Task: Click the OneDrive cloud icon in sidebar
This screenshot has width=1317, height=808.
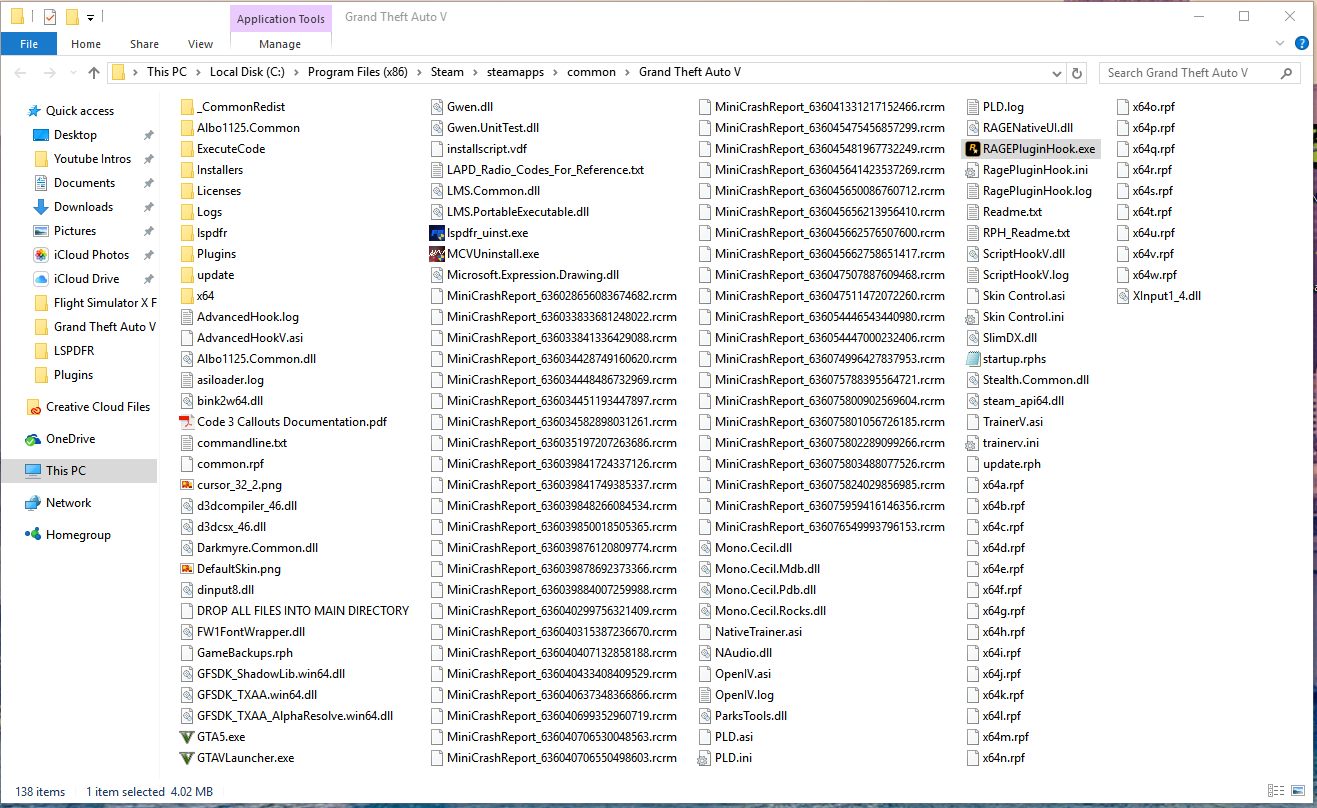Action: (33, 439)
